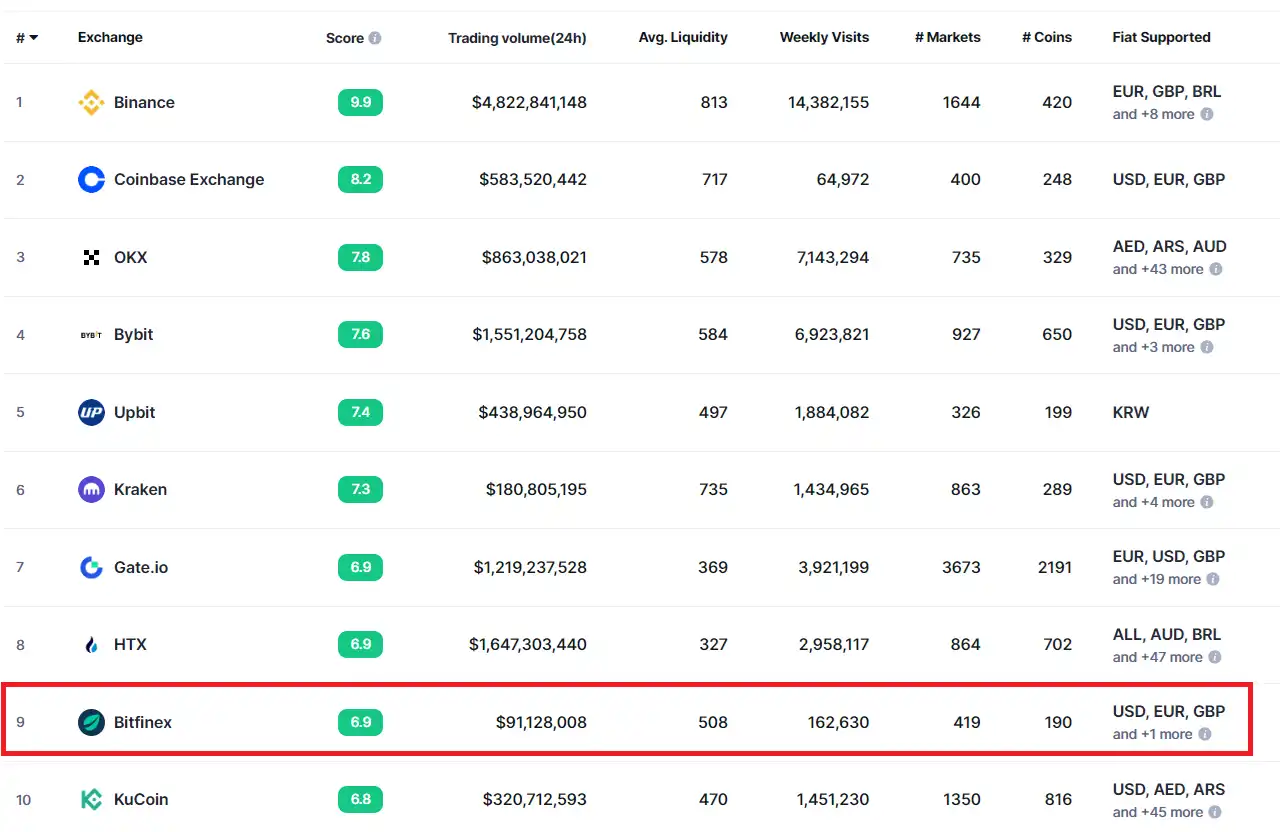The image size is (1280, 832).
Task: Open the Bybit exchange link
Action: click(x=133, y=335)
